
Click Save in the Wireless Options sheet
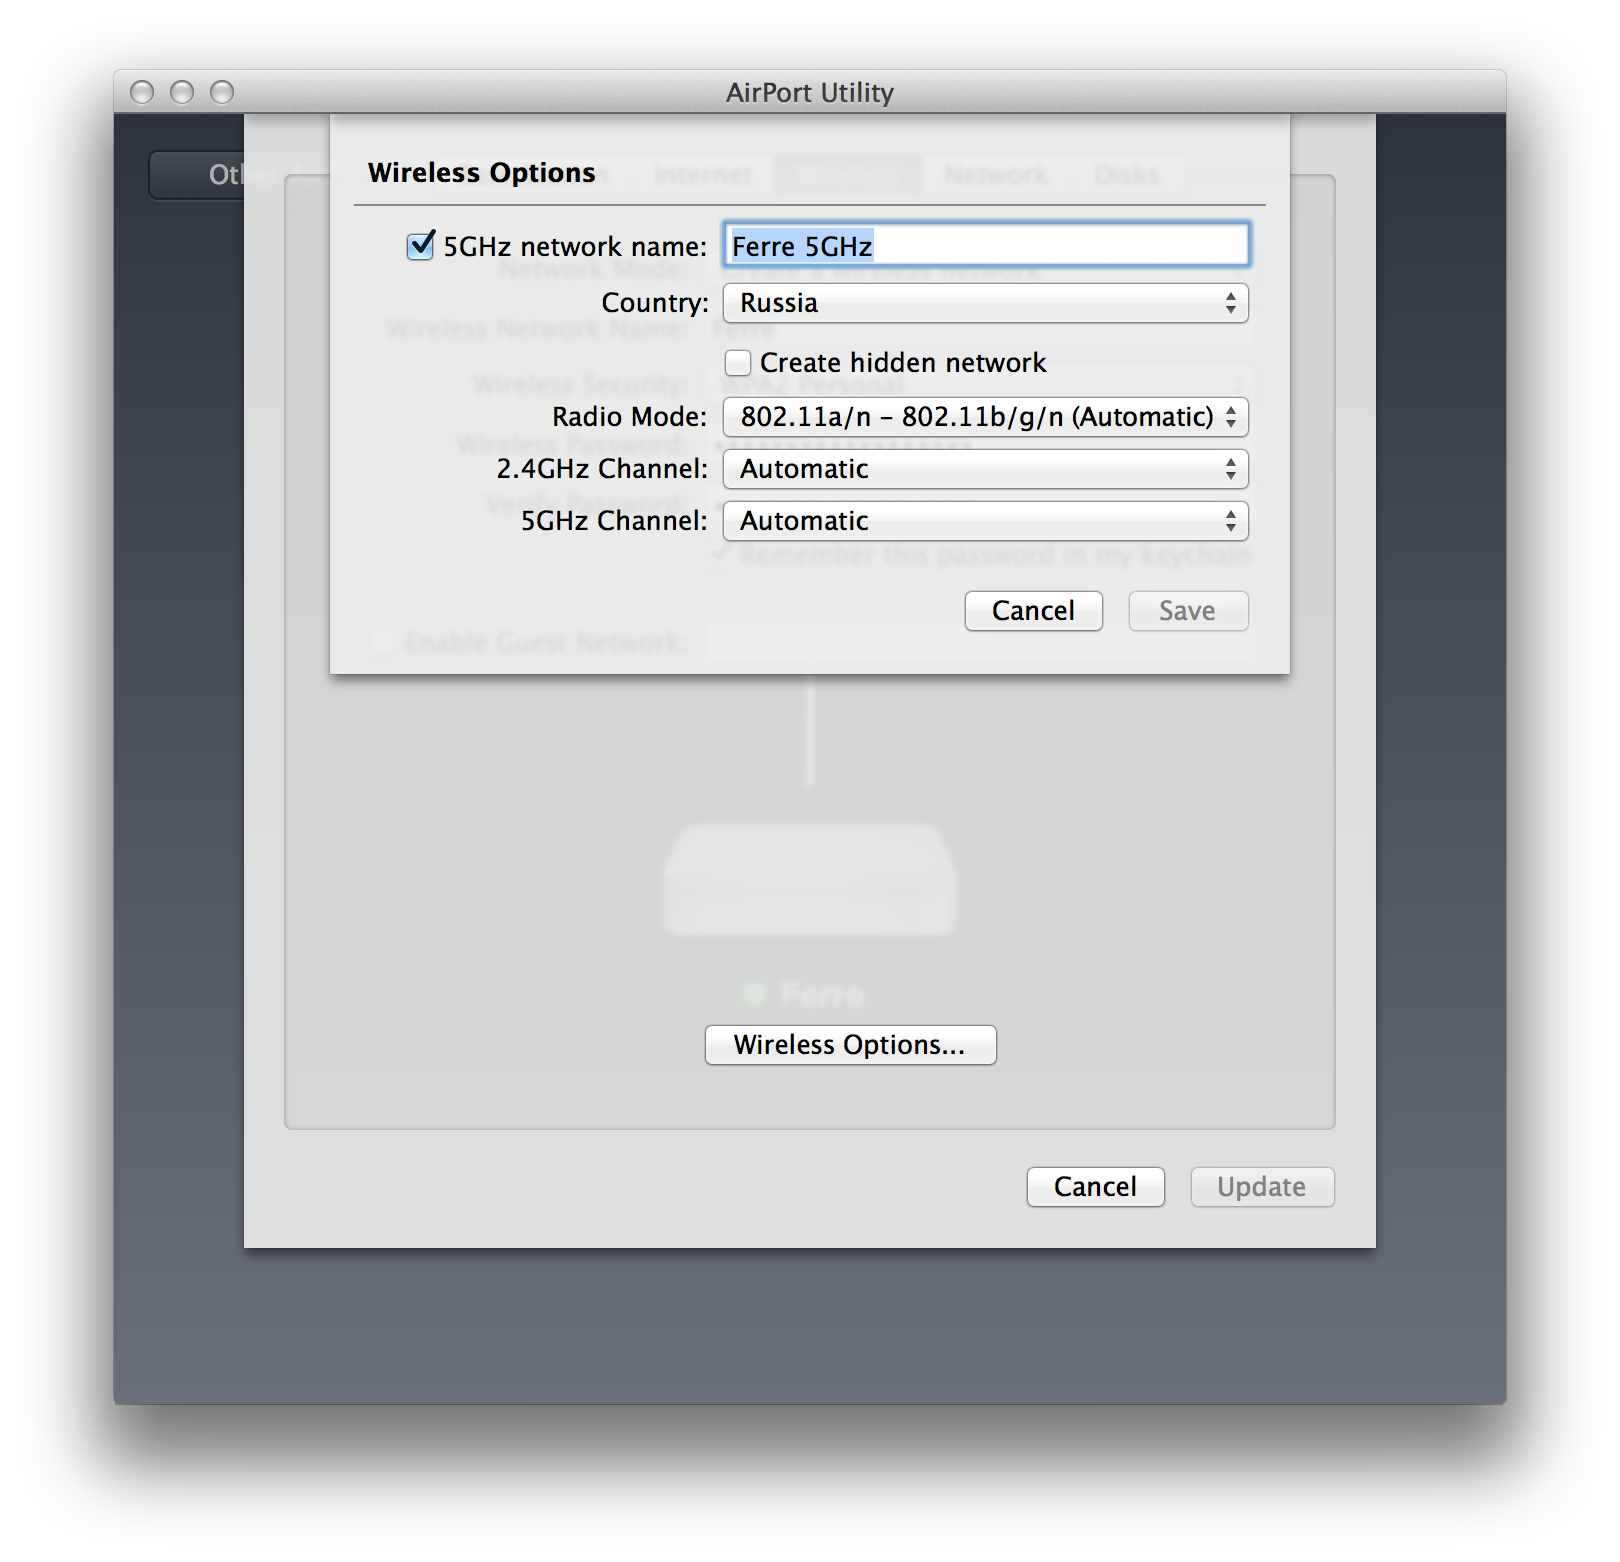(1188, 611)
